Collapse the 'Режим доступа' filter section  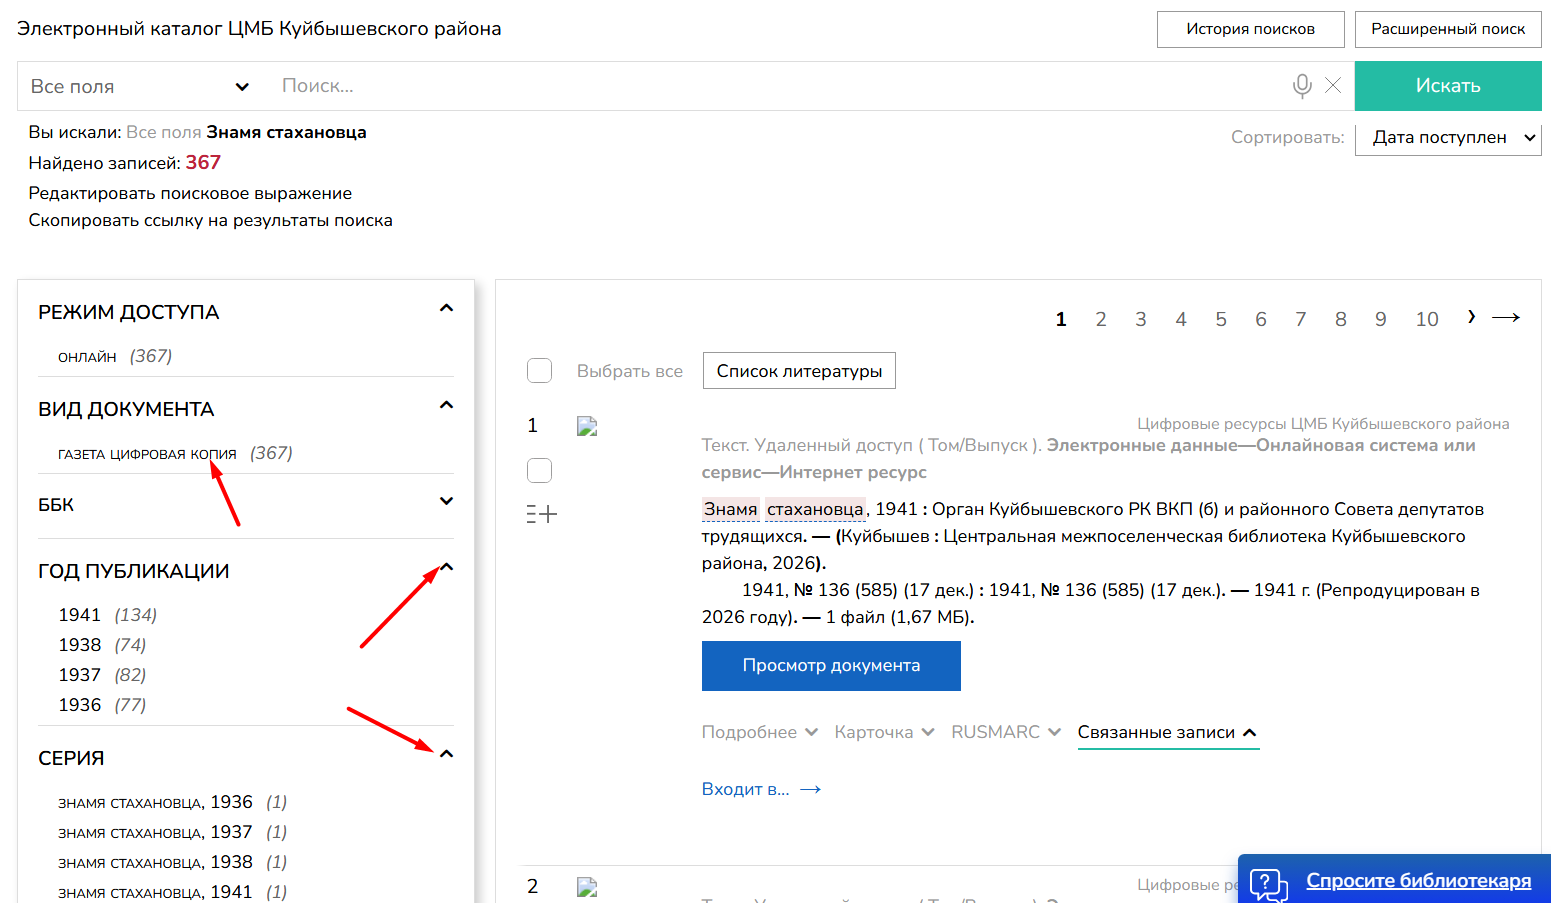[446, 309]
